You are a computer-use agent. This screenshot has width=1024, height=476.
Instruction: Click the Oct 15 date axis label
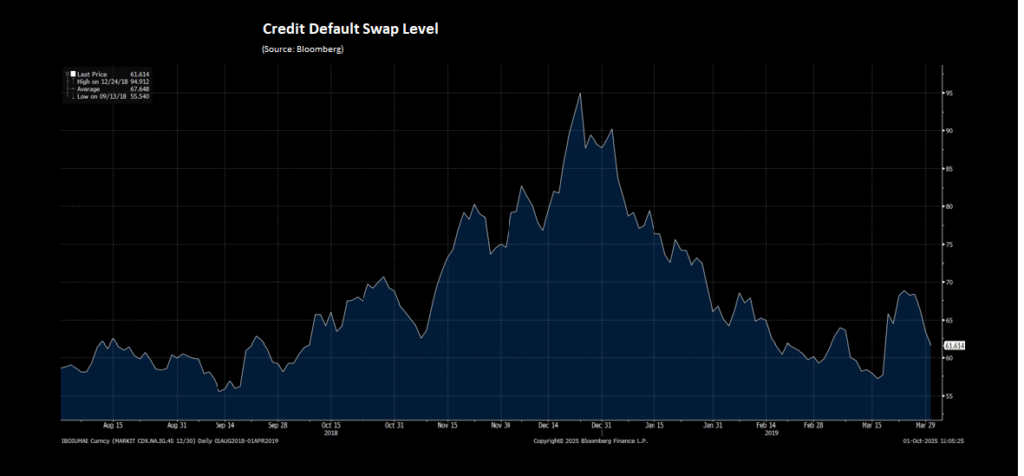click(x=330, y=424)
